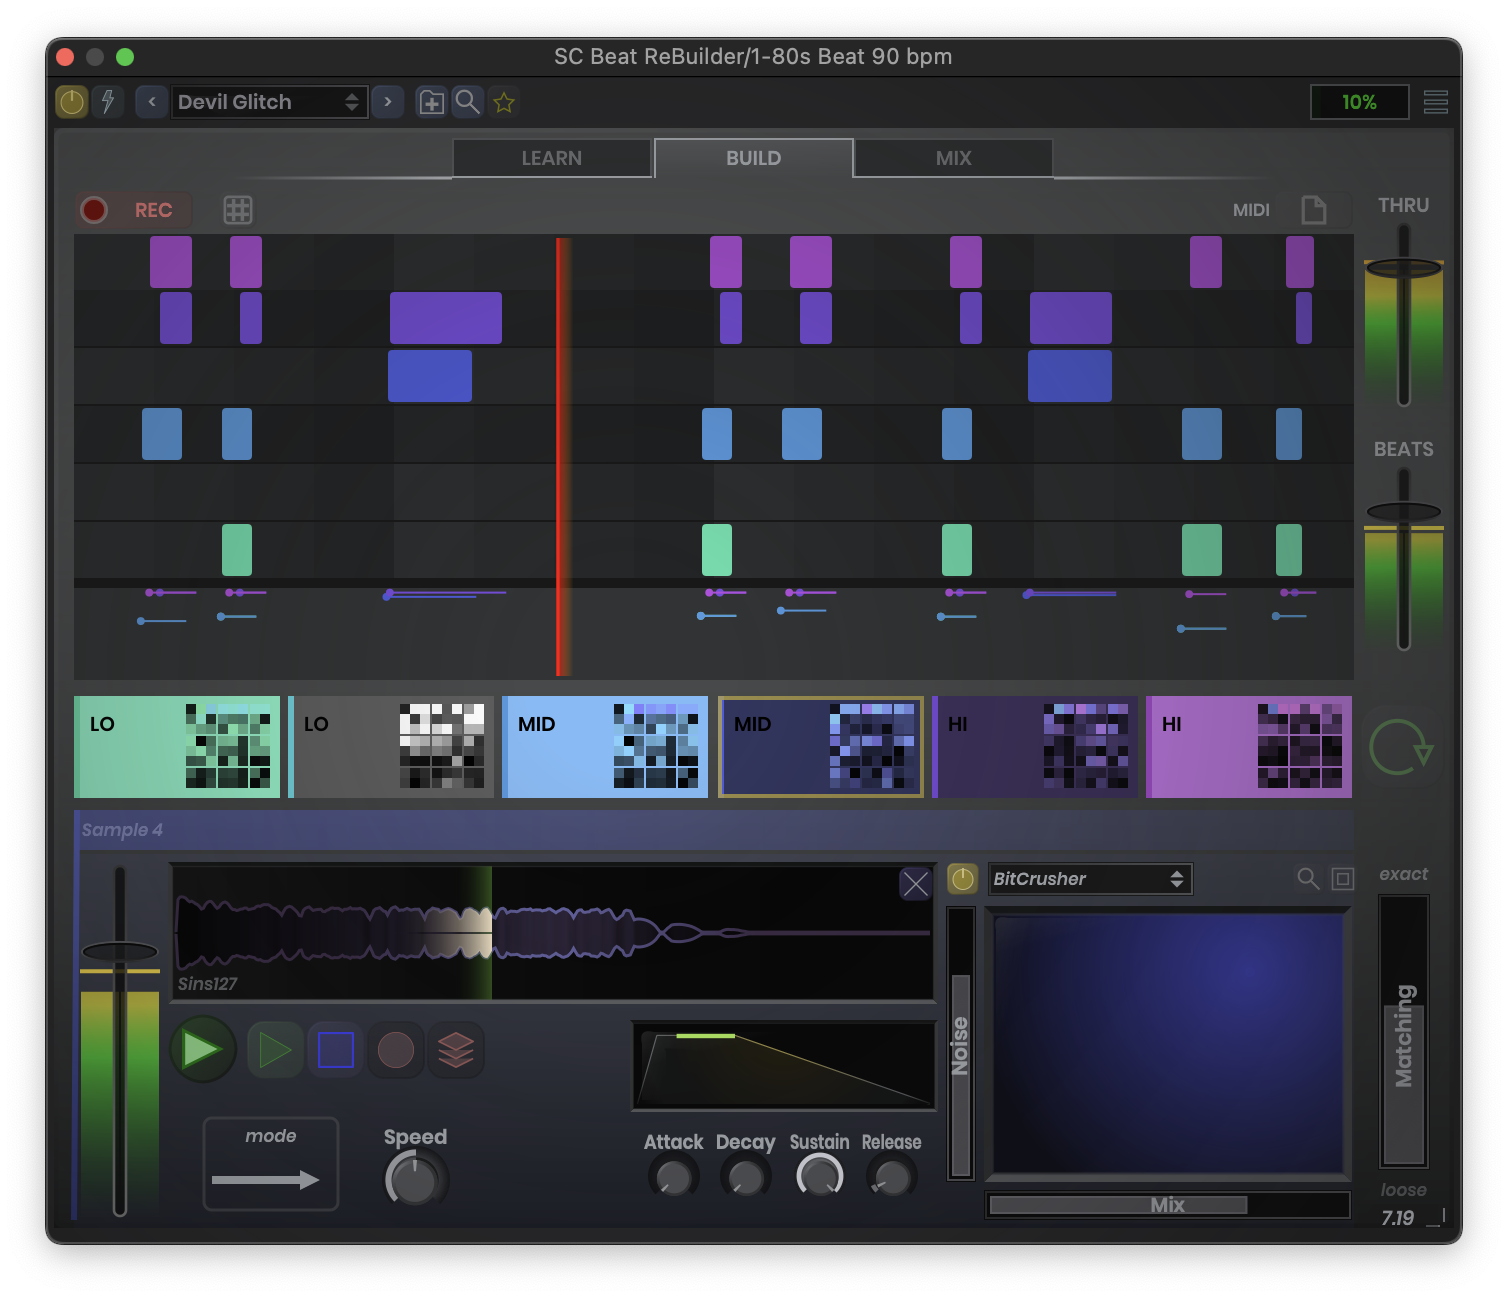The image size is (1508, 1298).
Task: Switch to the MIX tab
Action: click(953, 158)
